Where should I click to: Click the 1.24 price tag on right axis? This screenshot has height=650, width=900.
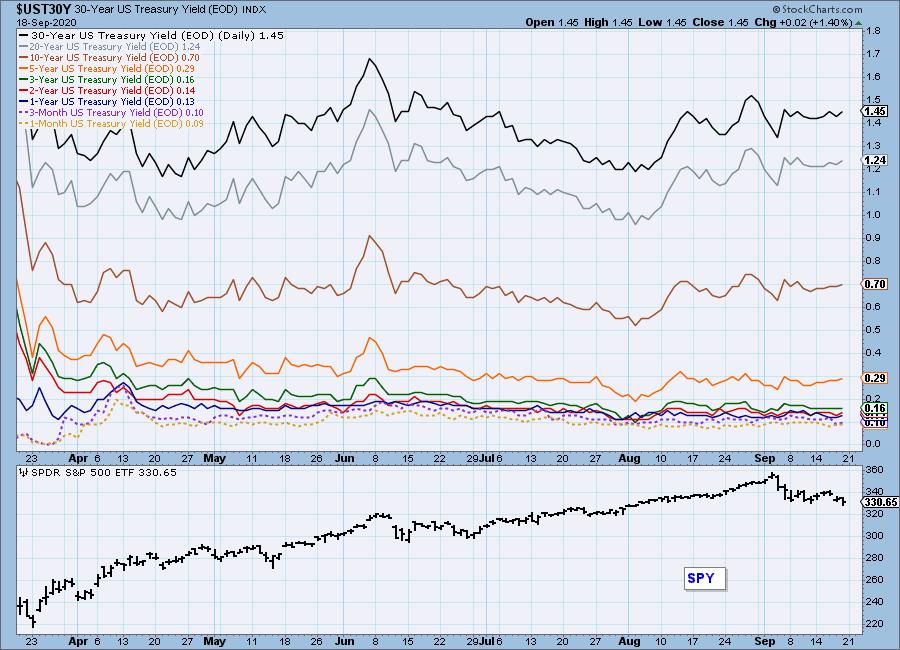pos(875,160)
